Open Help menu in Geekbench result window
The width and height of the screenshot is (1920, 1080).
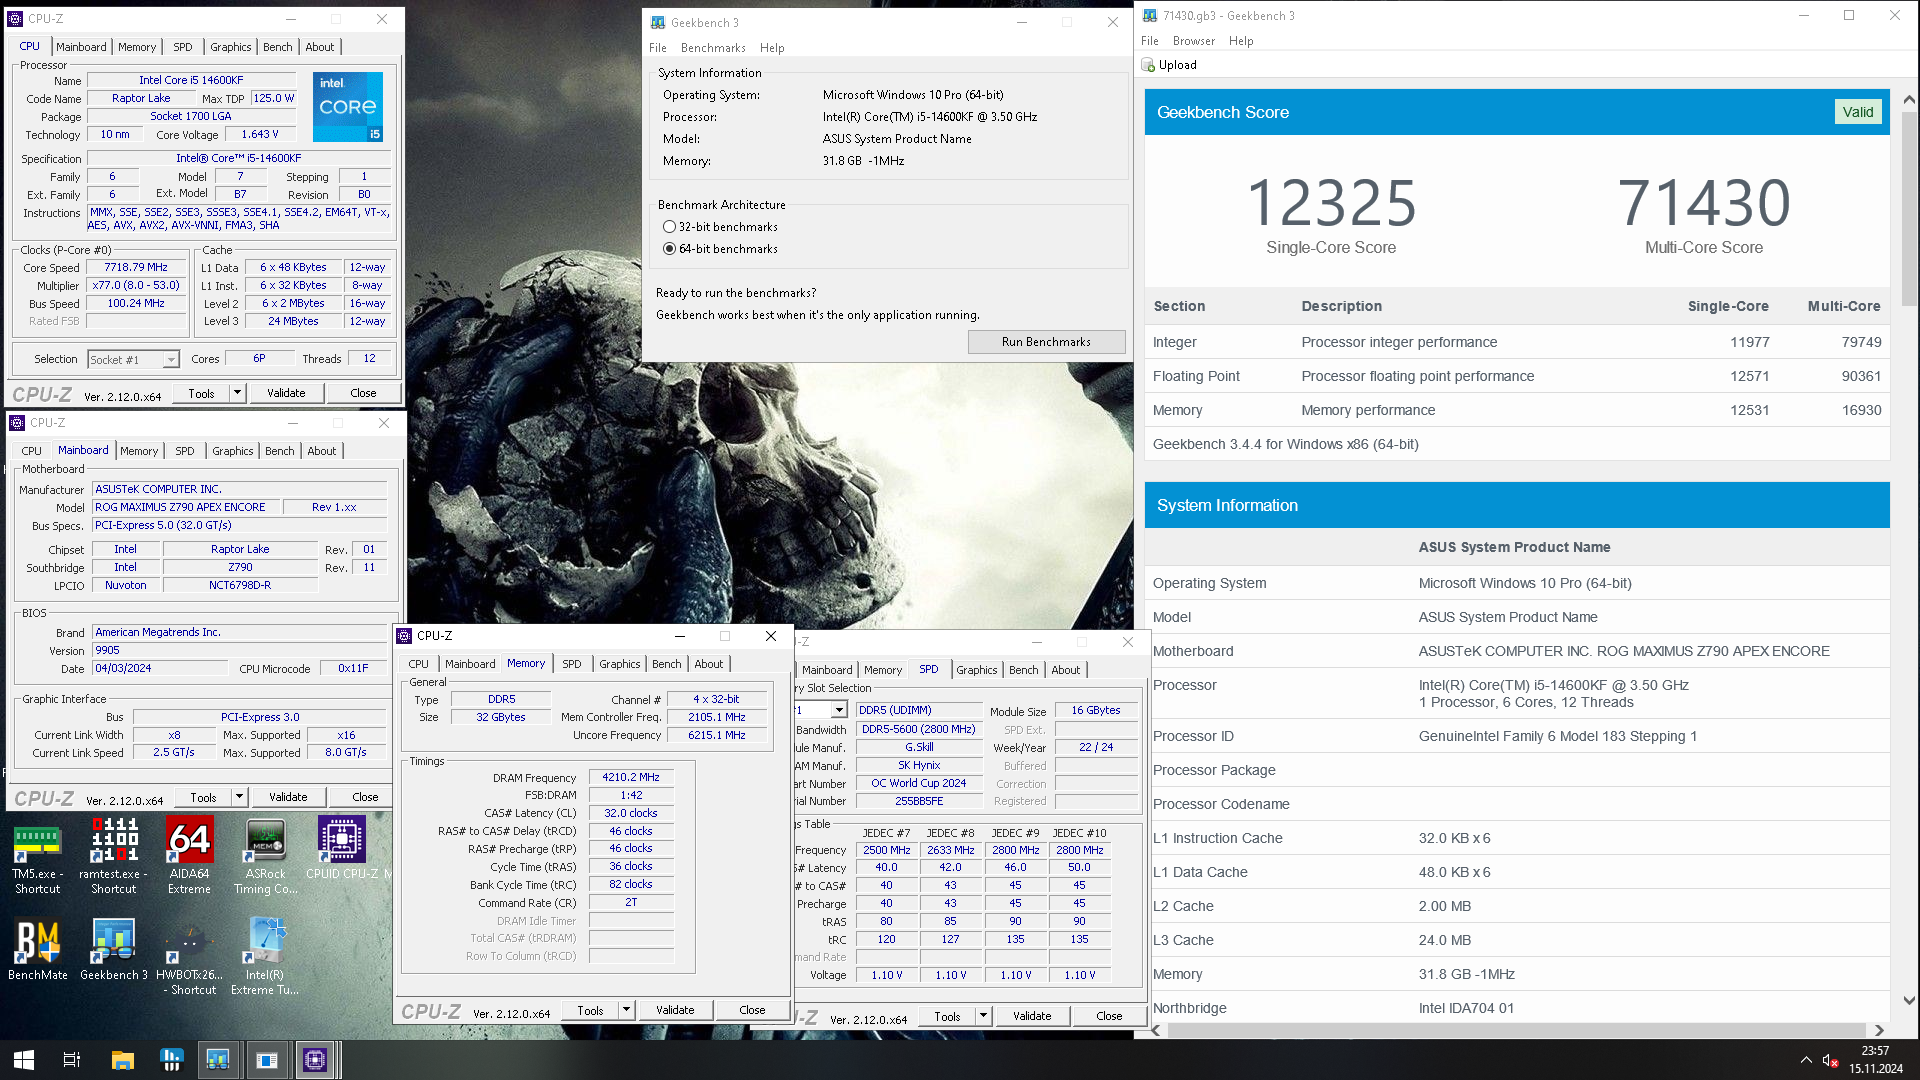point(1241,41)
